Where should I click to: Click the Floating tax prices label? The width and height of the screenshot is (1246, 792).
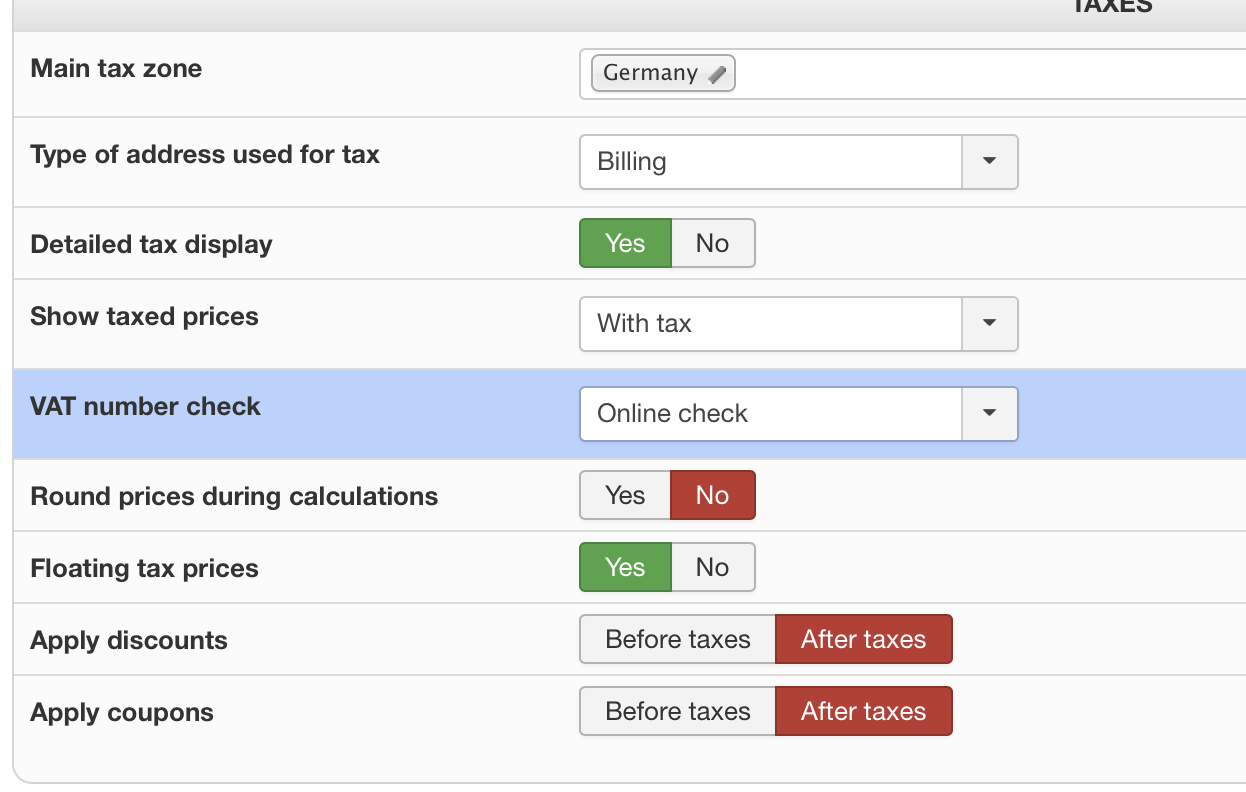pyautogui.click(x=144, y=569)
